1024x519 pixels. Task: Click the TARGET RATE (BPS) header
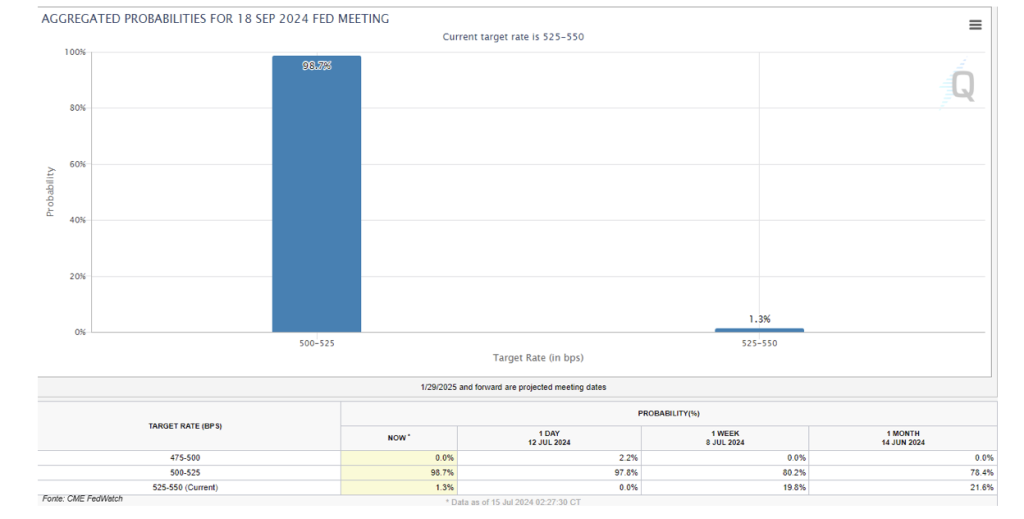[185, 426]
